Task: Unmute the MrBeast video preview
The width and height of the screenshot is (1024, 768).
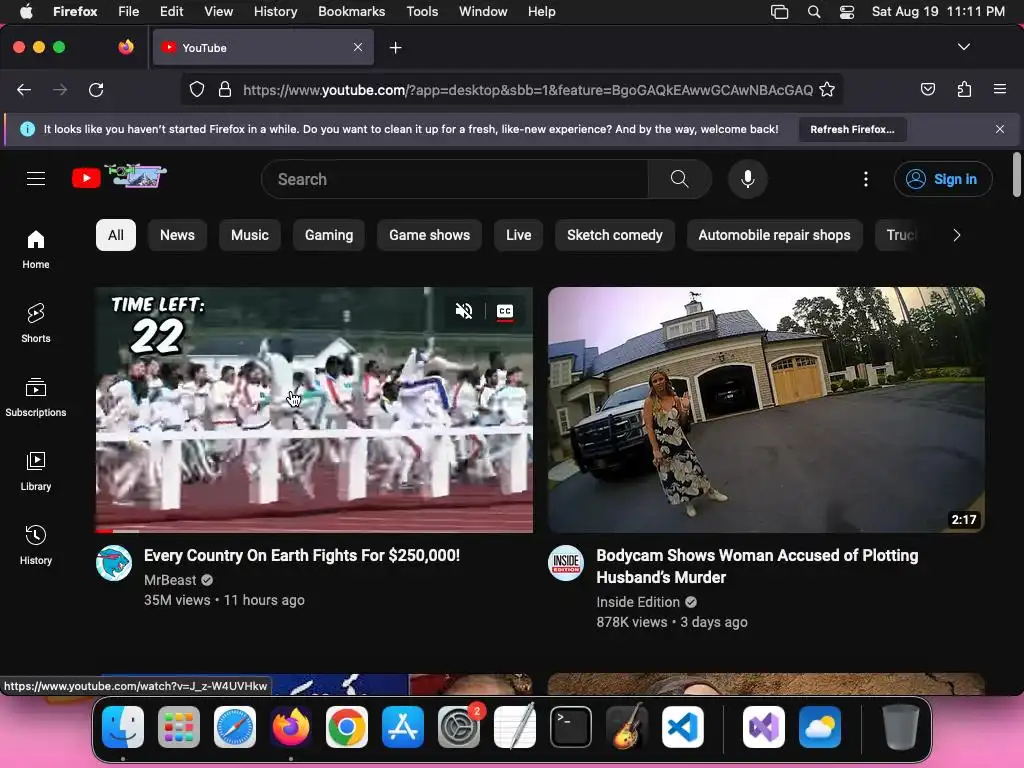Action: point(464,311)
